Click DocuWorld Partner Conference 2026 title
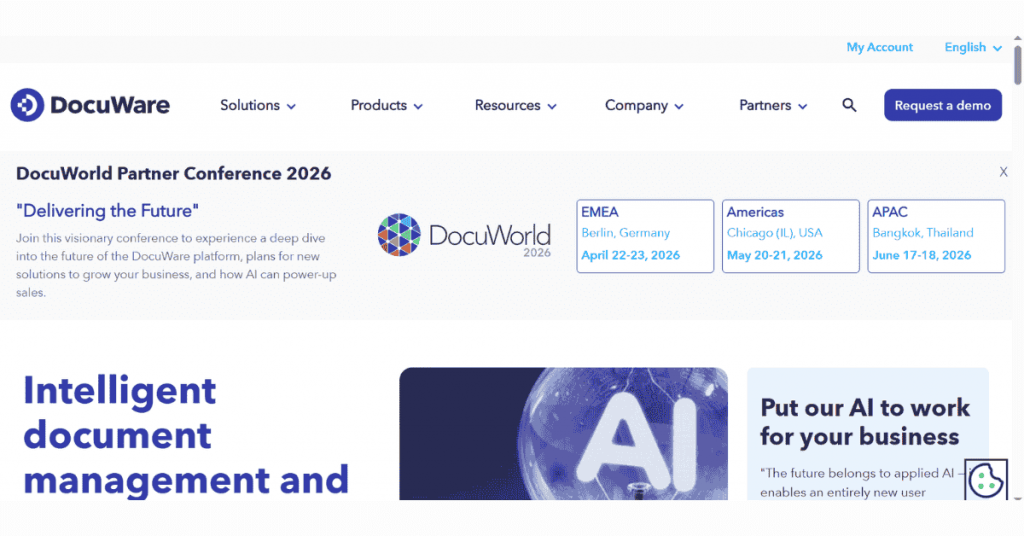Viewport: 1024px width, 536px height. pyautogui.click(x=174, y=174)
